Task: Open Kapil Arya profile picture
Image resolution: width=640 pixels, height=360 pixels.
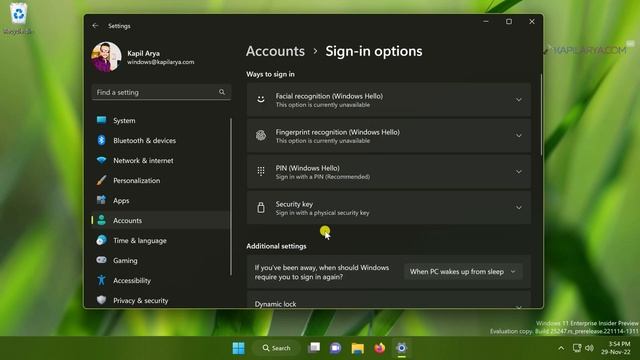Action: click(x=106, y=57)
